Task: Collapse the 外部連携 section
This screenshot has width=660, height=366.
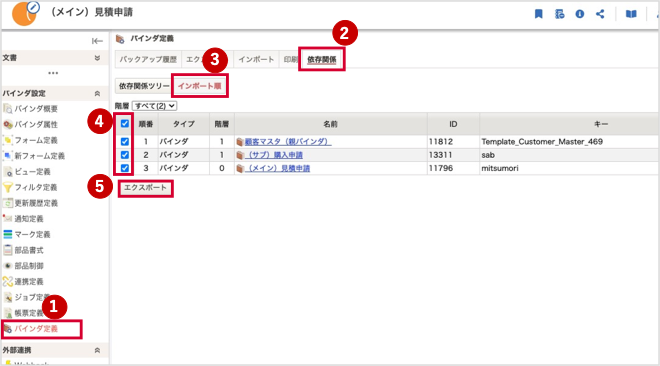Action: click(97, 350)
